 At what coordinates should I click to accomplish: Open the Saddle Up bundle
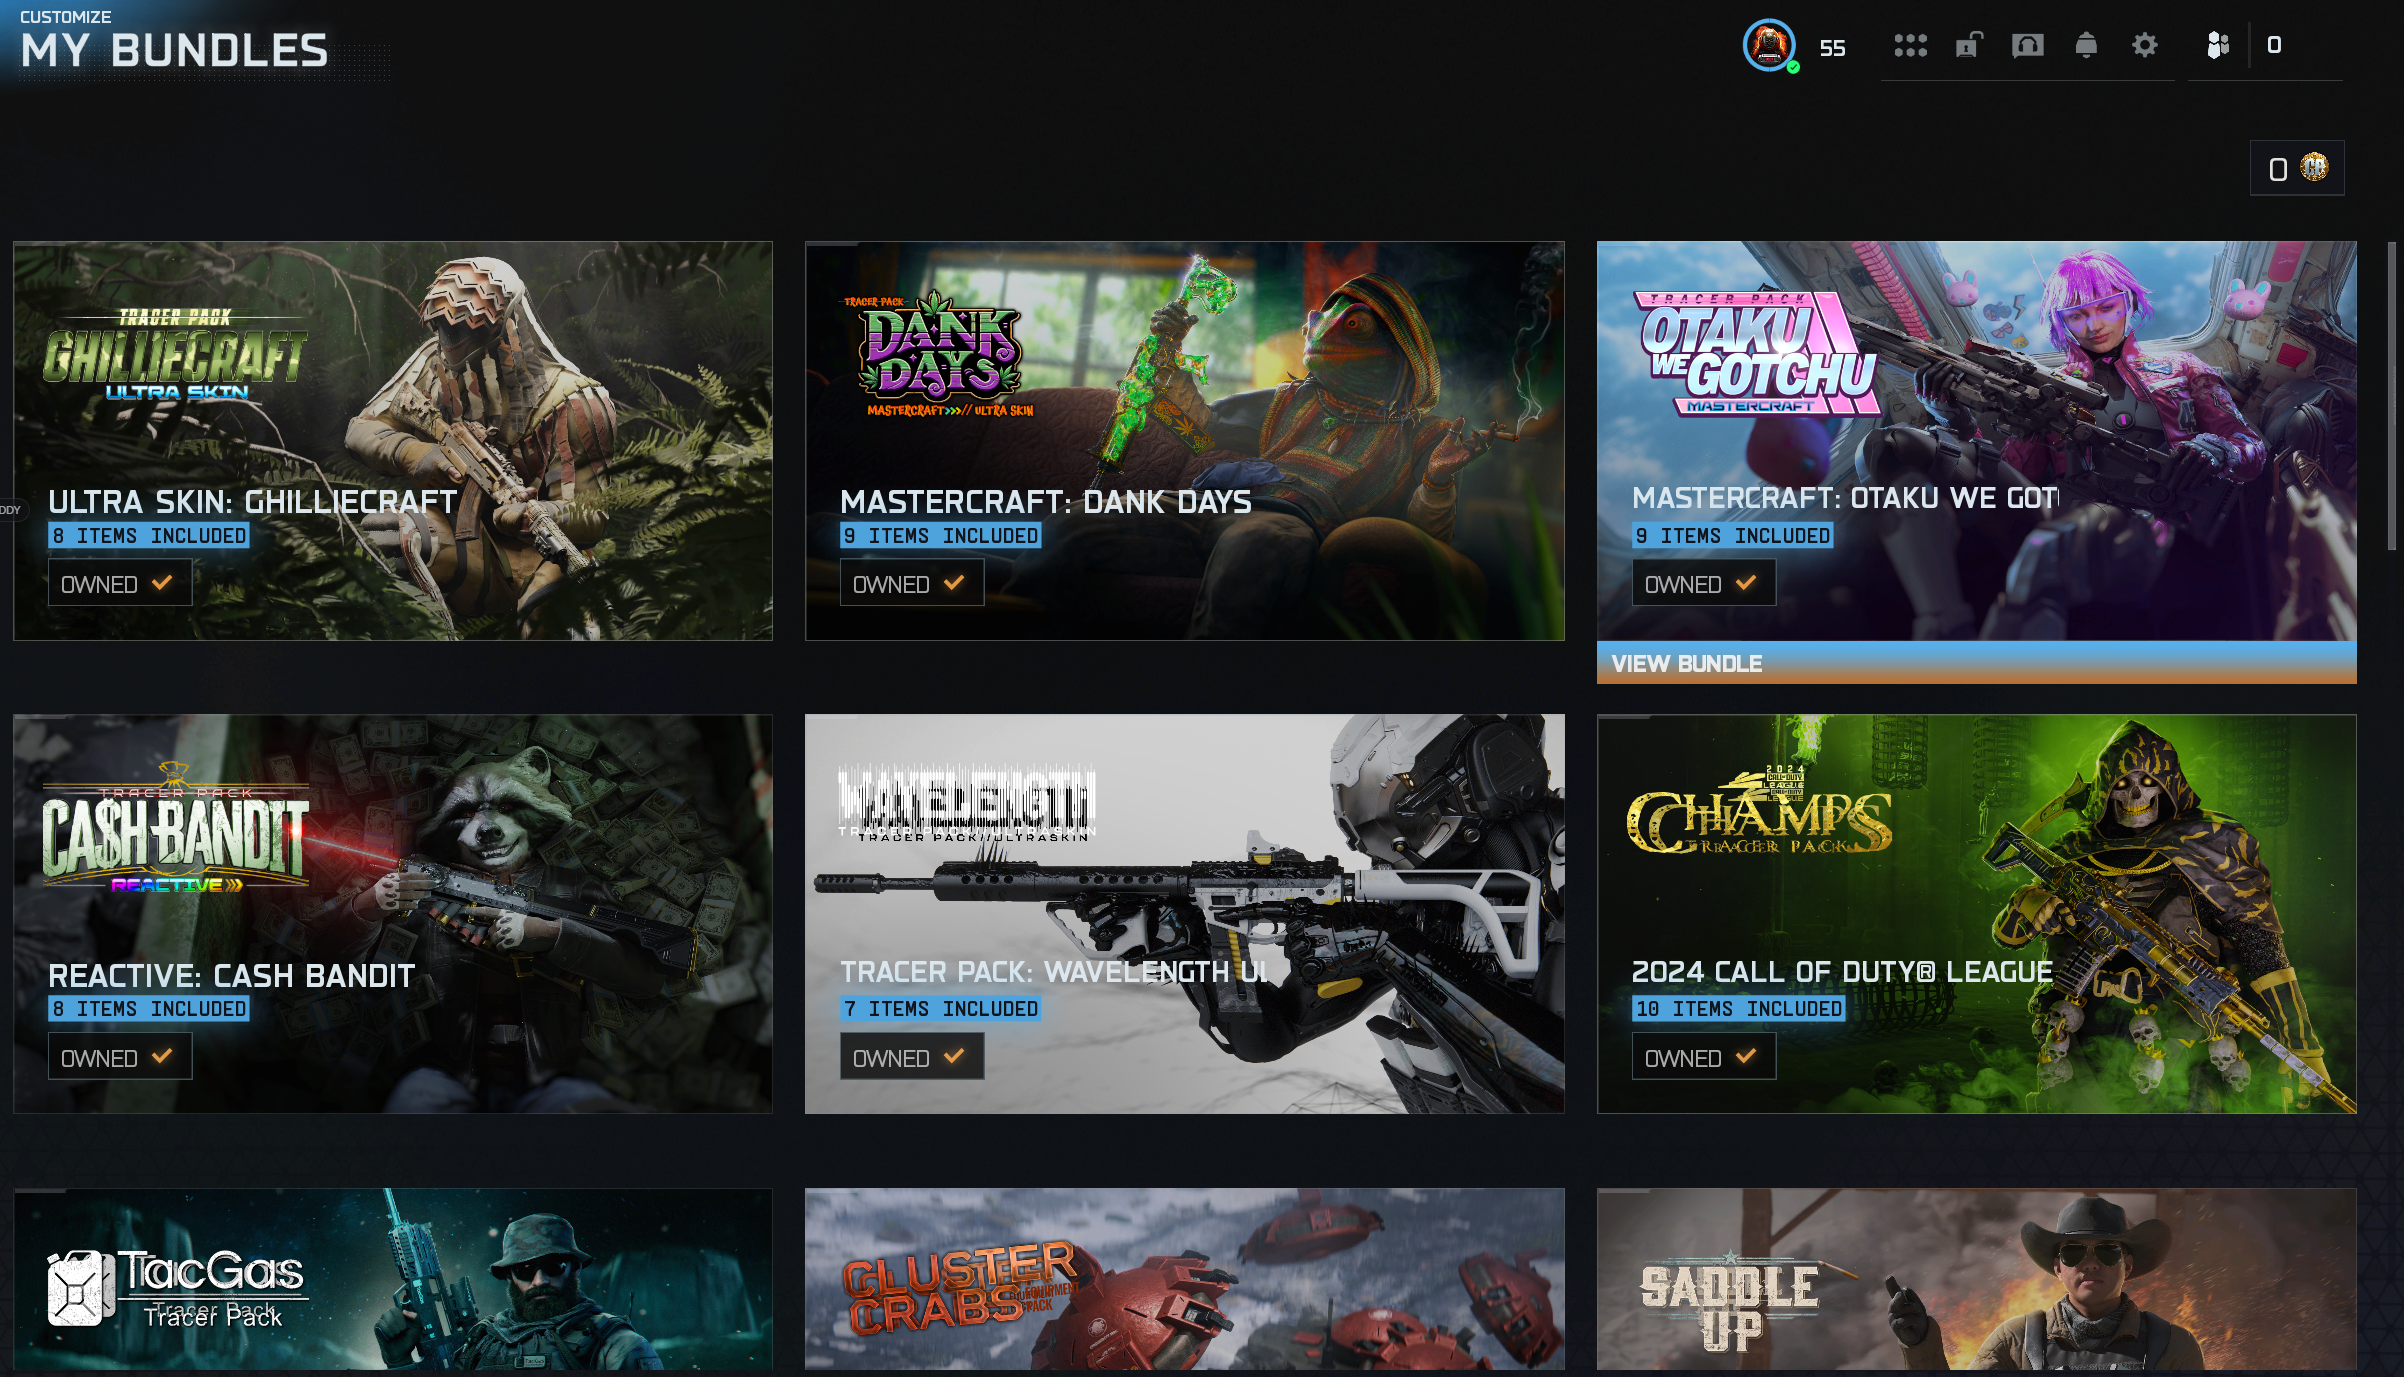[1976, 1279]
